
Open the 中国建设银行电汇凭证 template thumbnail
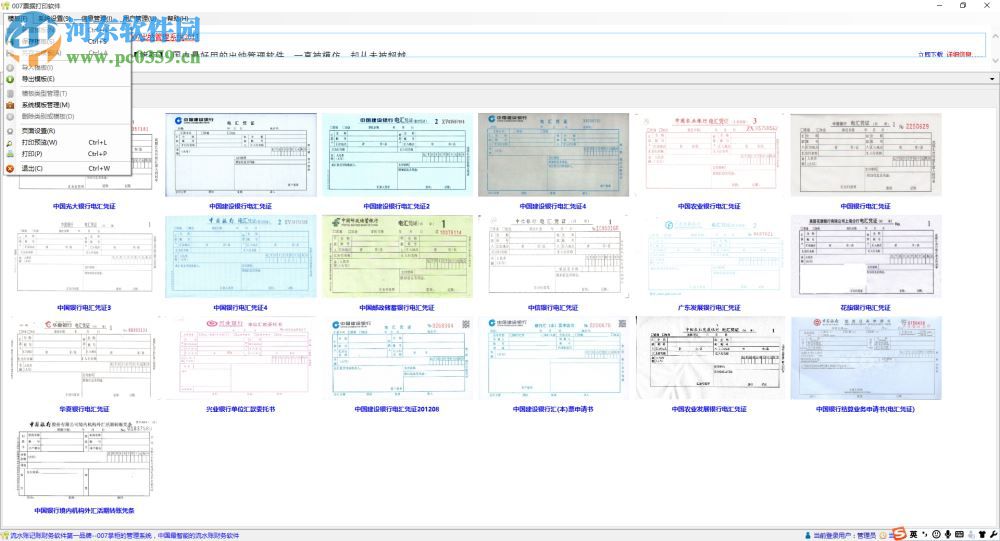click(240, 155)
